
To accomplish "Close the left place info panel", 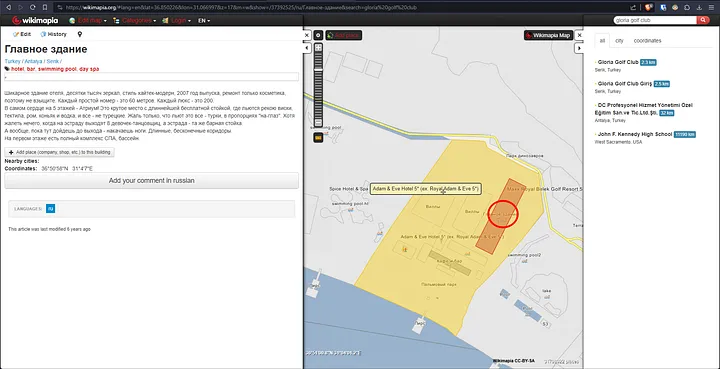I will pos(307,35).
